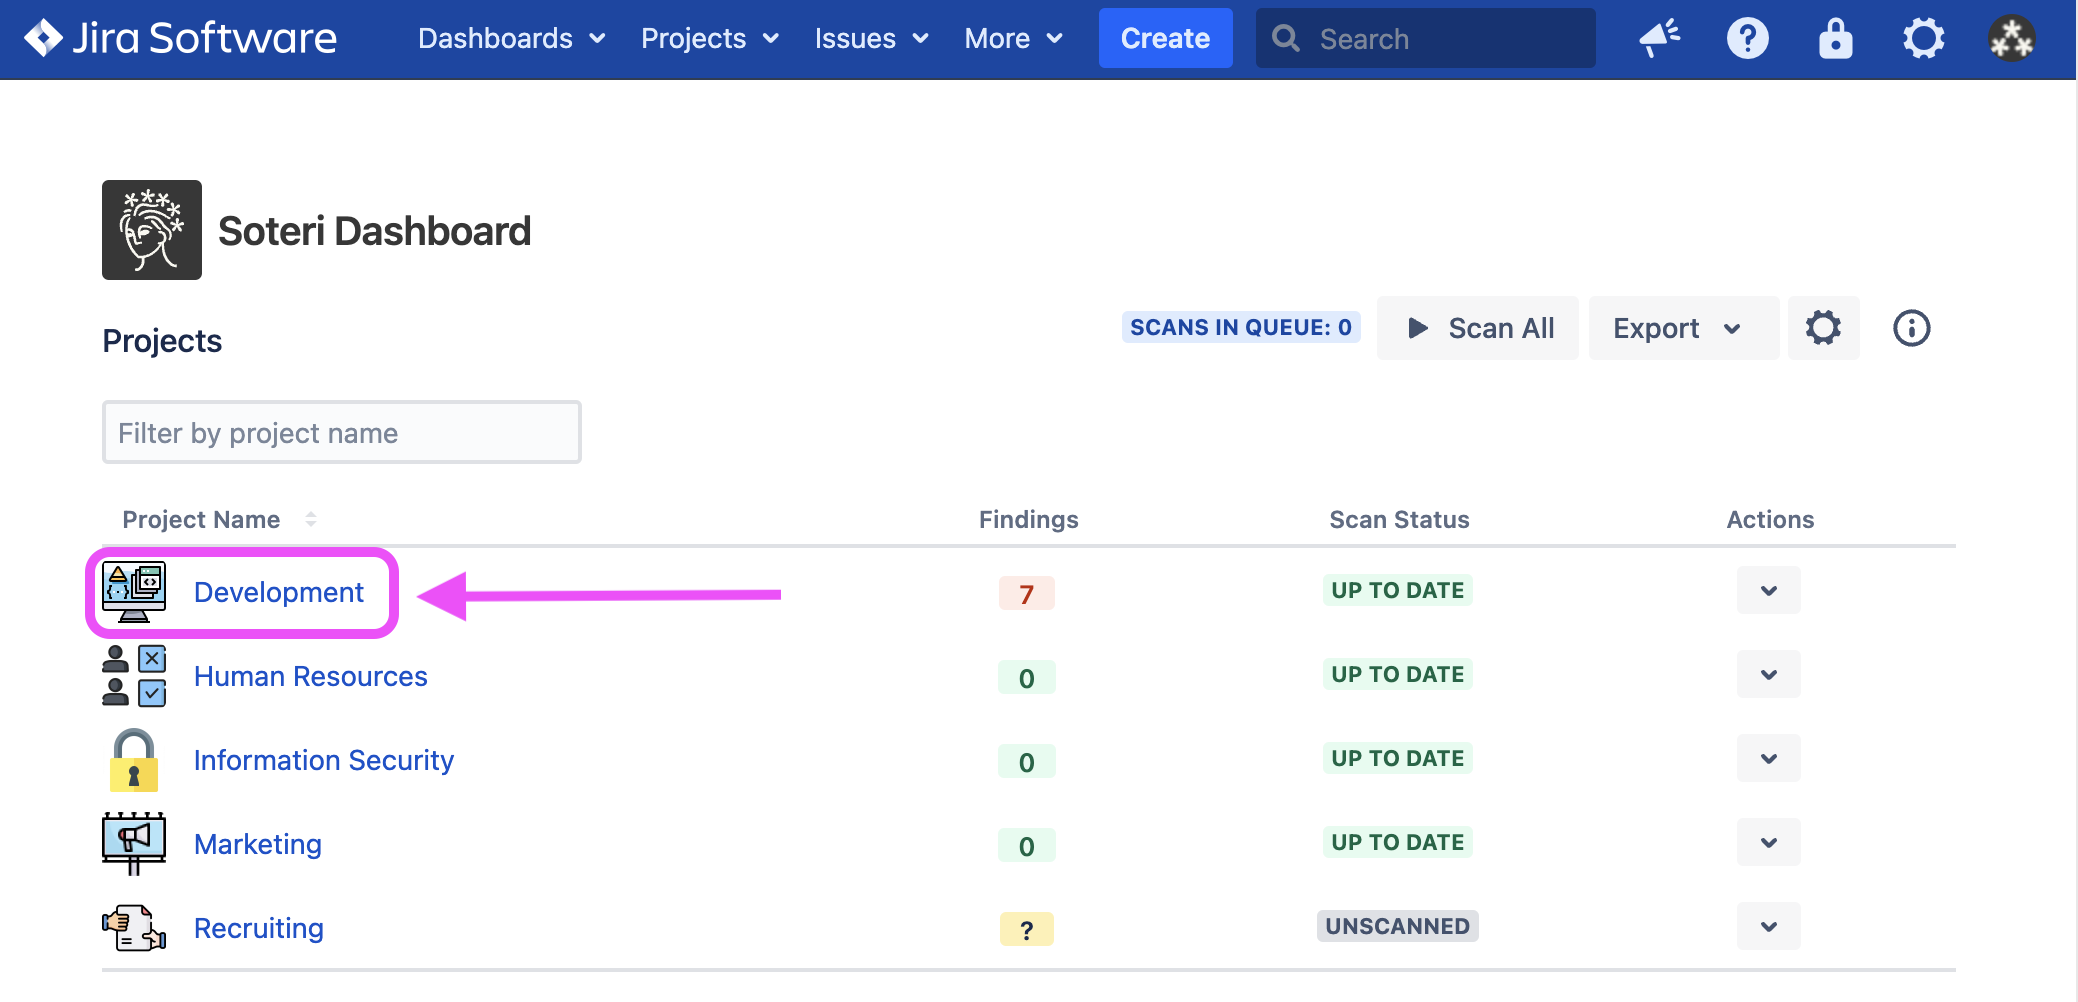Viewport: 2078px width, 1002px height.
Task: Open the user profile avatar
Action: pos(2011,39)
